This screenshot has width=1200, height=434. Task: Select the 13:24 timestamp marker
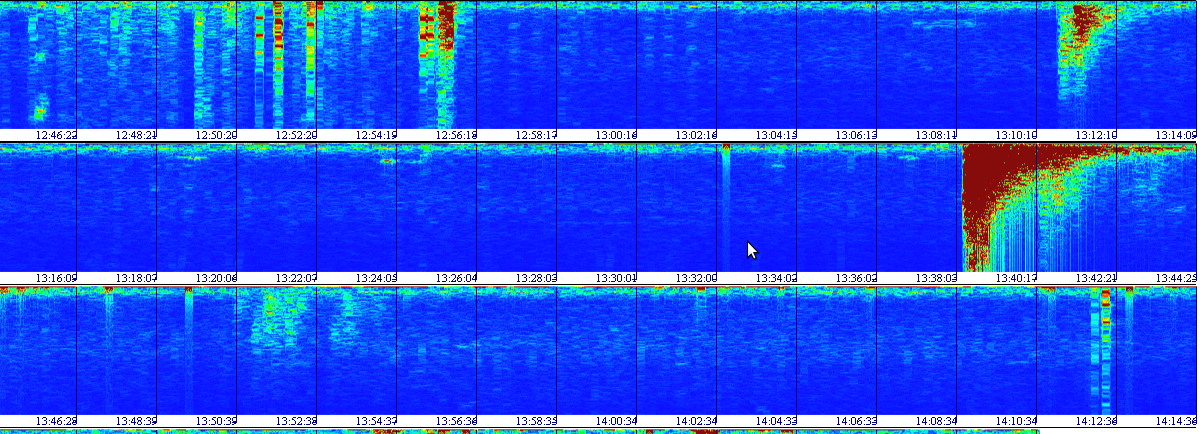[x=376, y=278]
